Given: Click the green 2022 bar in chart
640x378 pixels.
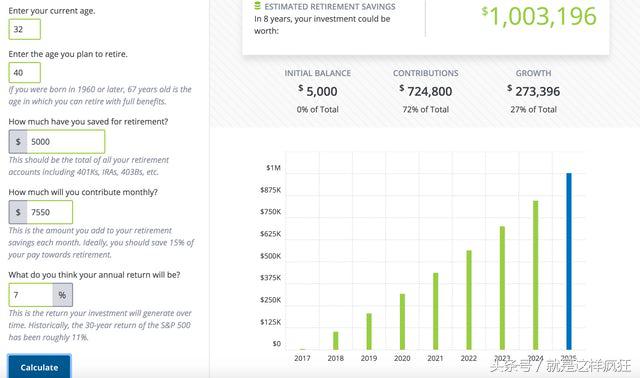Looking at the screenshot, I should pyautogui.click(x=469, y=300).
